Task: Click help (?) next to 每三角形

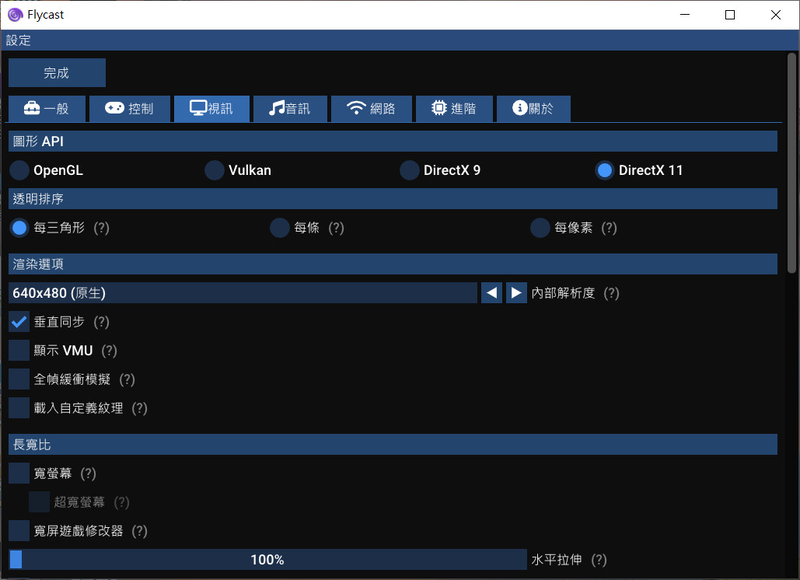Action: (x=102, y=228)
